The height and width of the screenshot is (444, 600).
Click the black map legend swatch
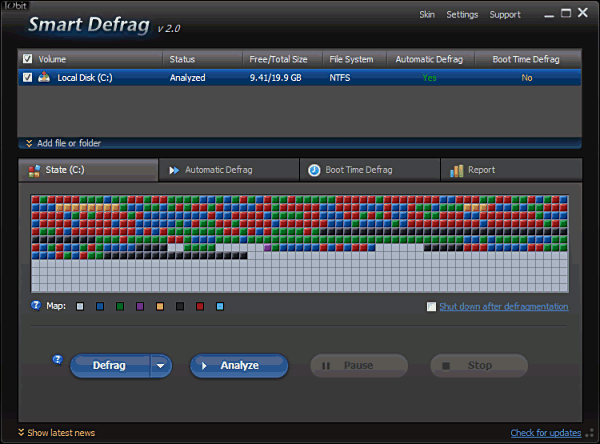[x=180, y=306]
